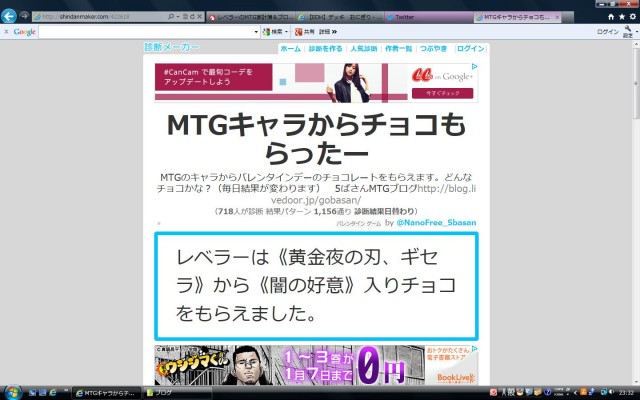Open the 診断を作る navigation item
Screen dimensions: 640x400
(325, 49)
